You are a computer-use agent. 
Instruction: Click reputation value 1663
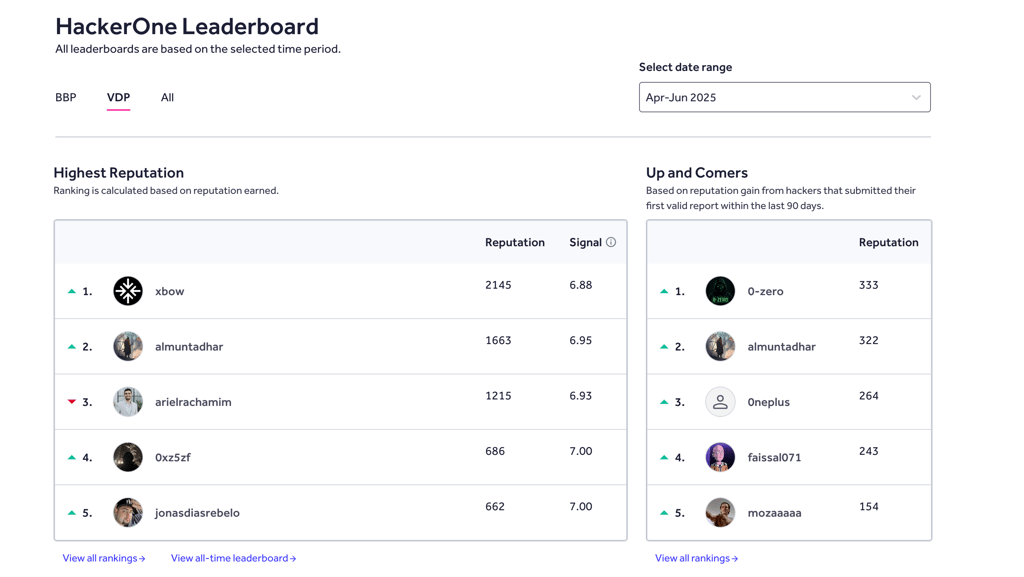pyautogui.click(x=498, y=341)
